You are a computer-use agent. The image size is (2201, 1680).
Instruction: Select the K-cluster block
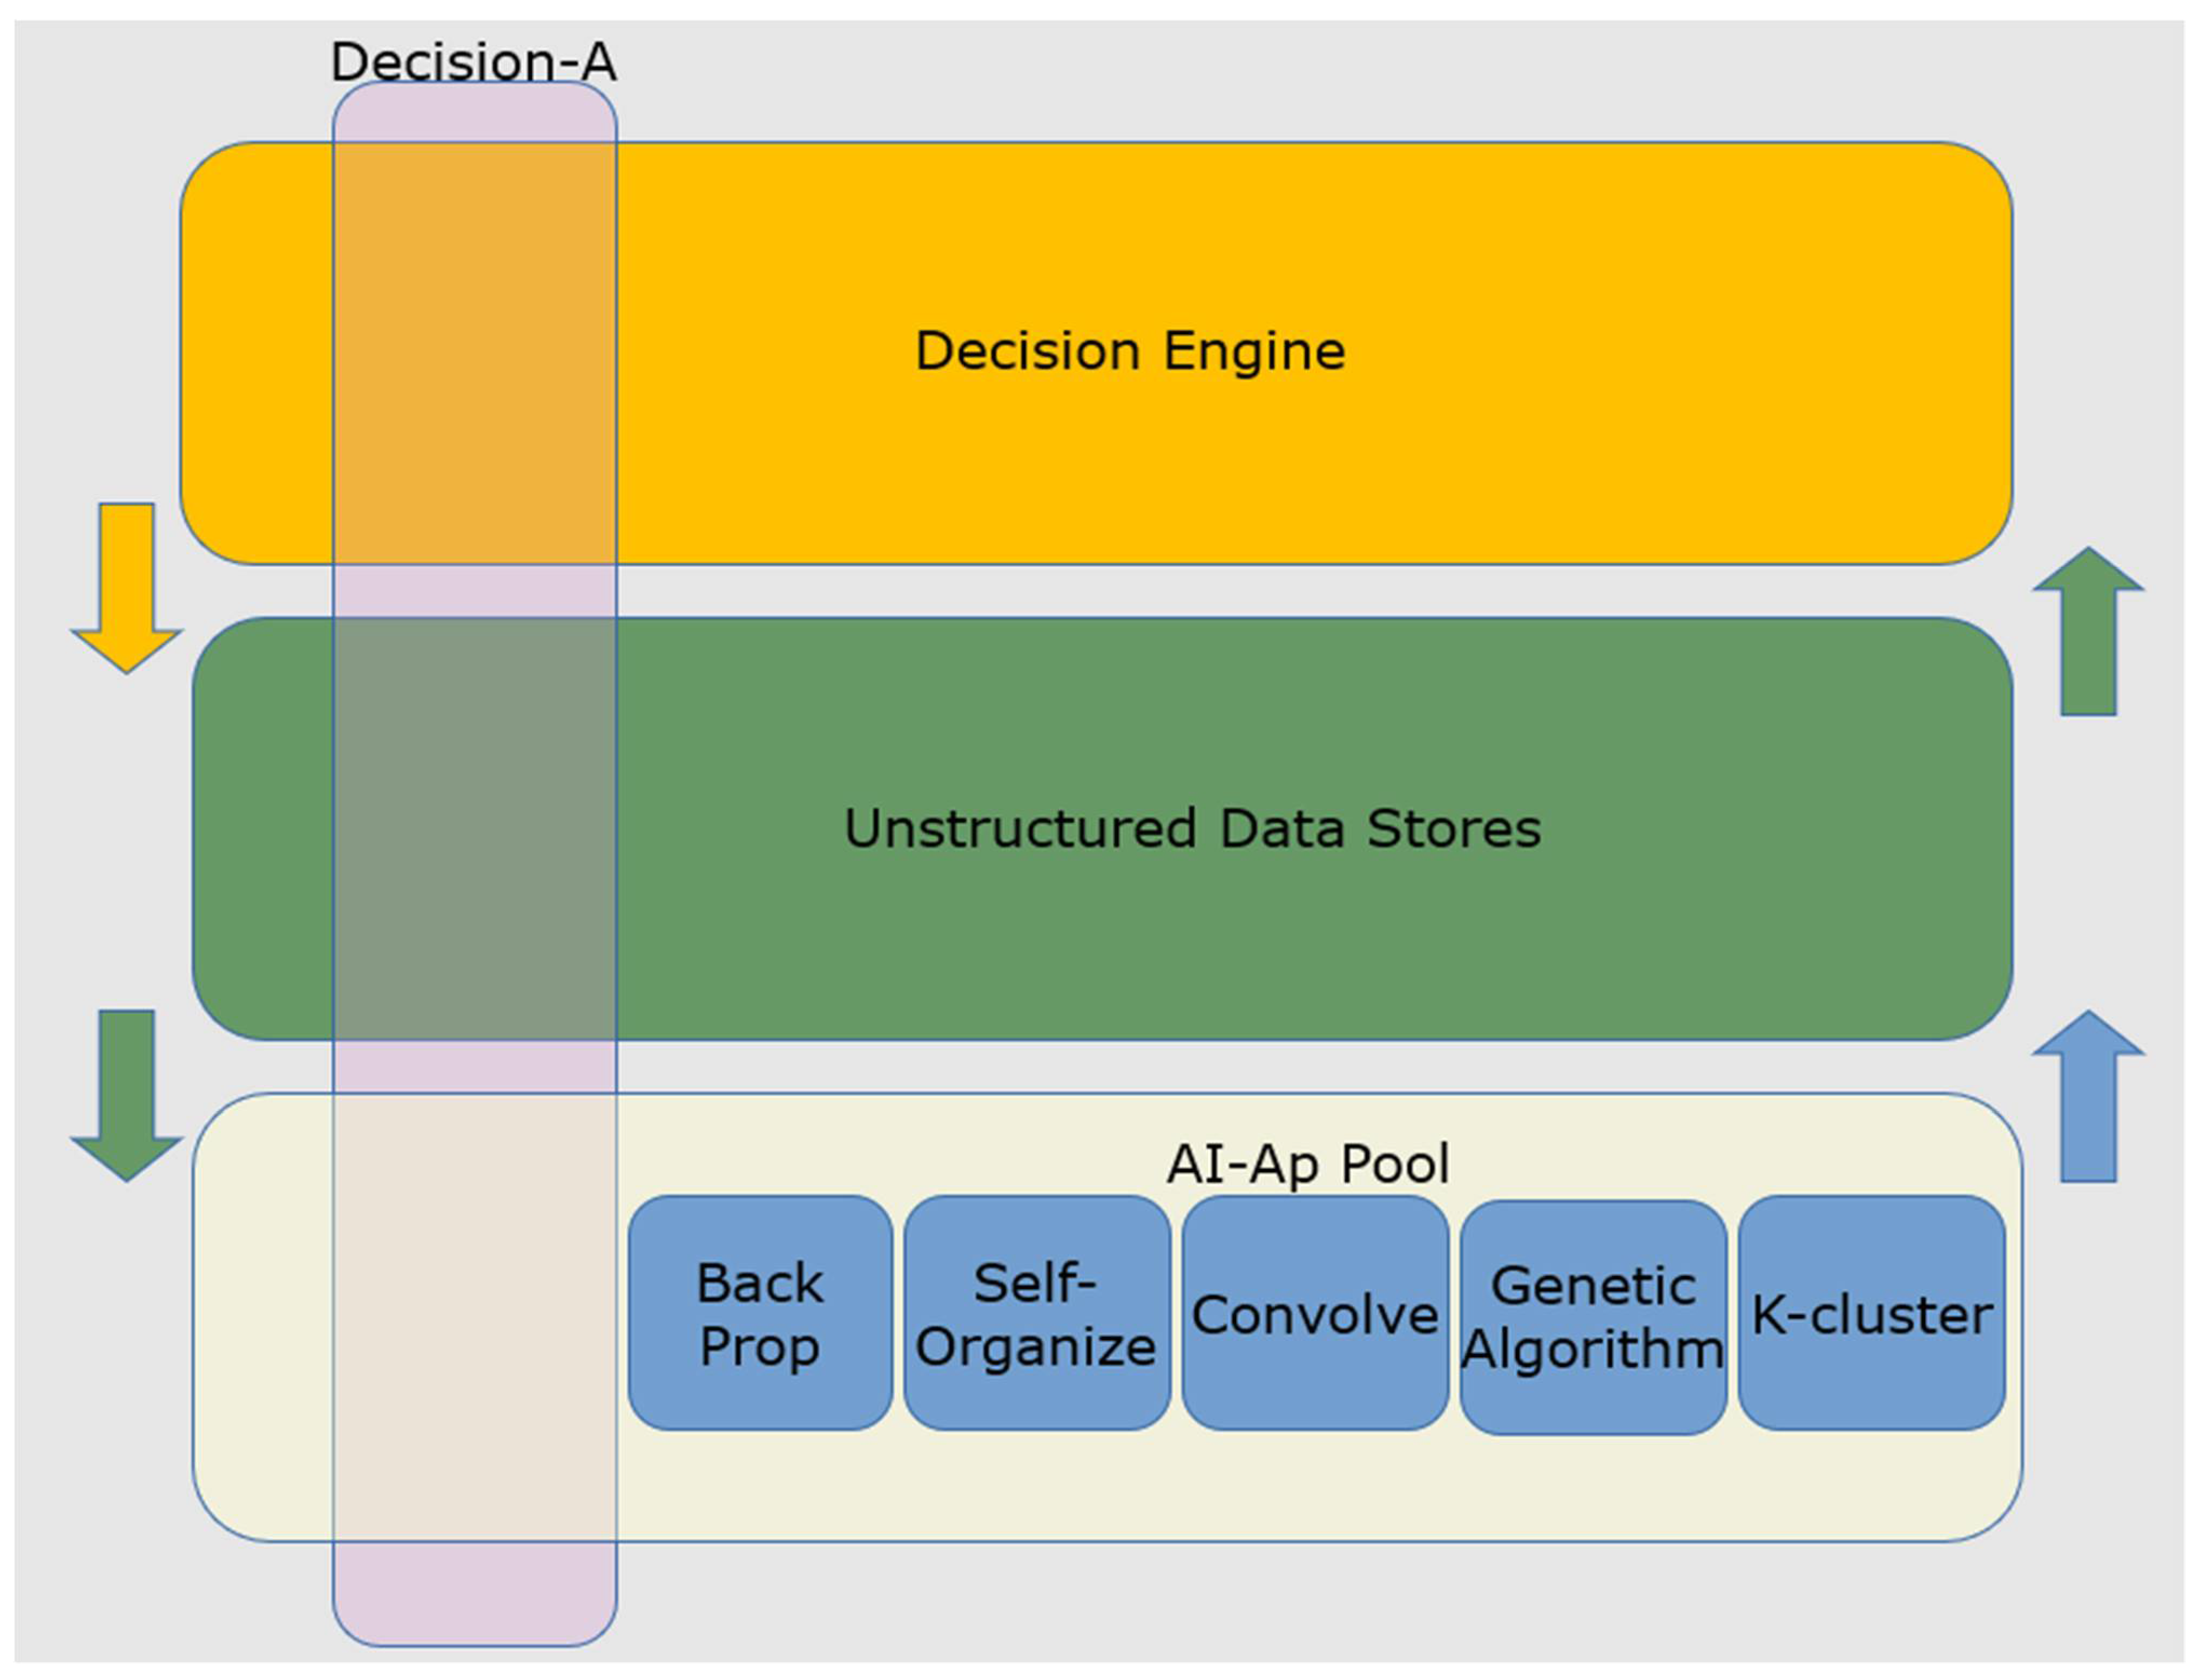(x=1871, y=1313)
